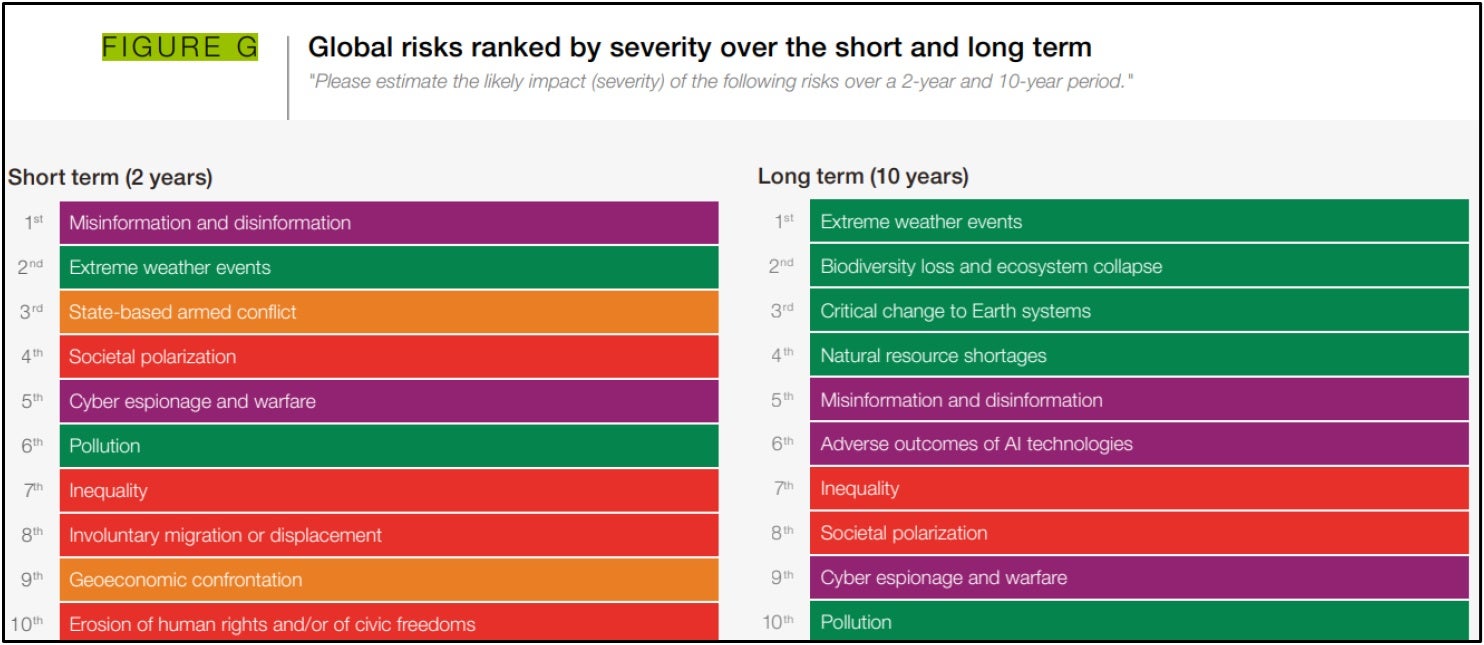Click the Erosion of human rights bar

tap(388, 623)
